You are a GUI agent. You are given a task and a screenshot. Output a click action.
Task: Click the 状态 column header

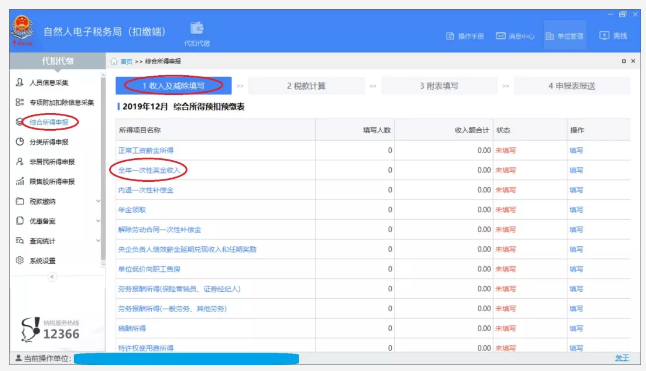pyautogui.click(x=530, y=130)
